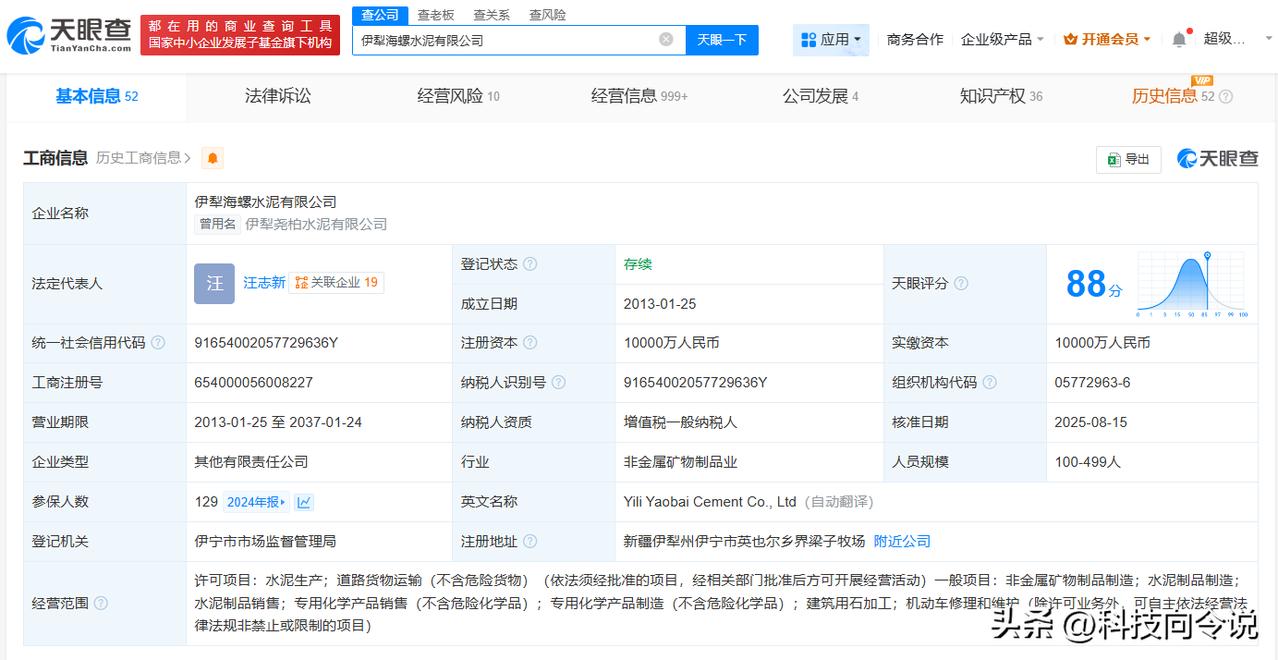Click the 88分 score distribution chart

point(1191,284)
